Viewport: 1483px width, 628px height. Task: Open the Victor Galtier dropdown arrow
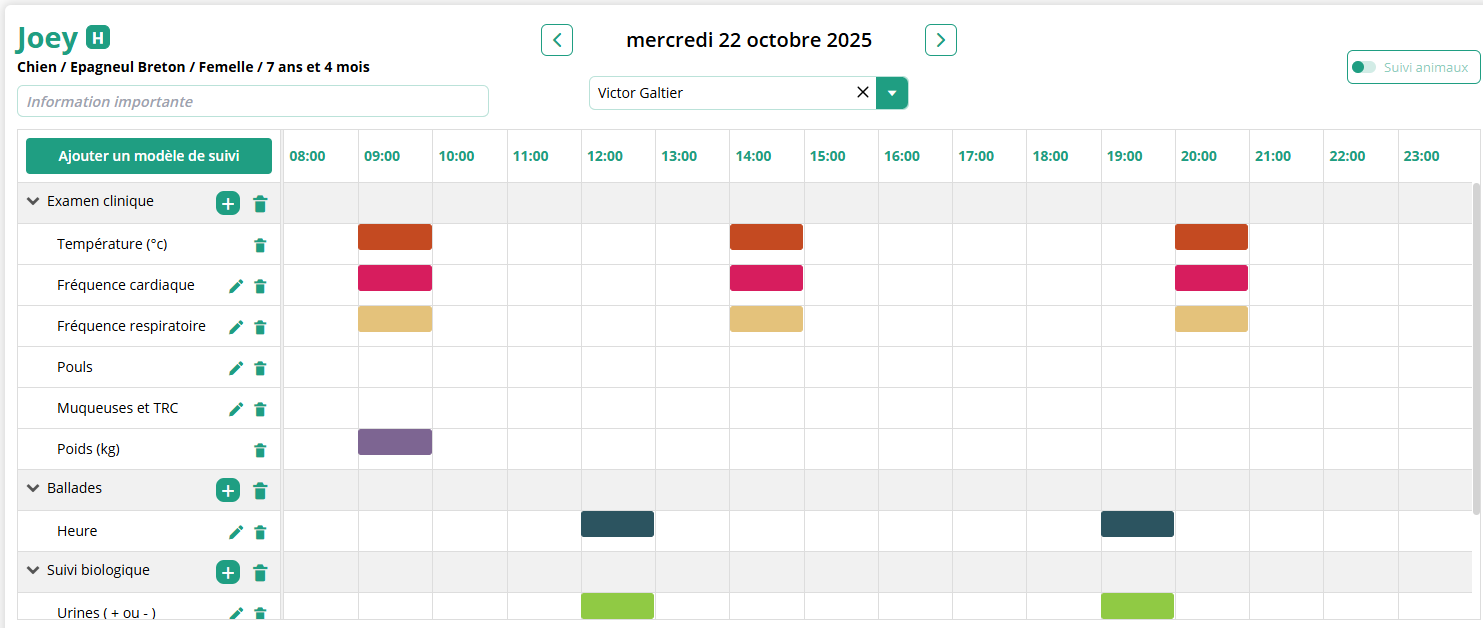click(x=892, y=93)
